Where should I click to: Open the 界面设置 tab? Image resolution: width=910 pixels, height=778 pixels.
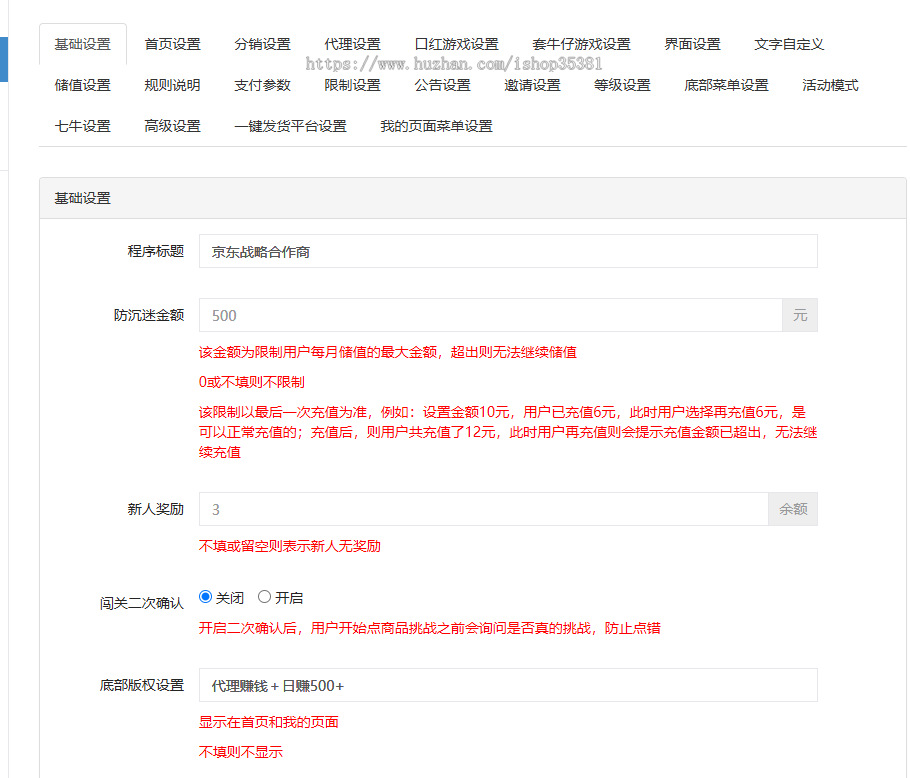point(692,44)
